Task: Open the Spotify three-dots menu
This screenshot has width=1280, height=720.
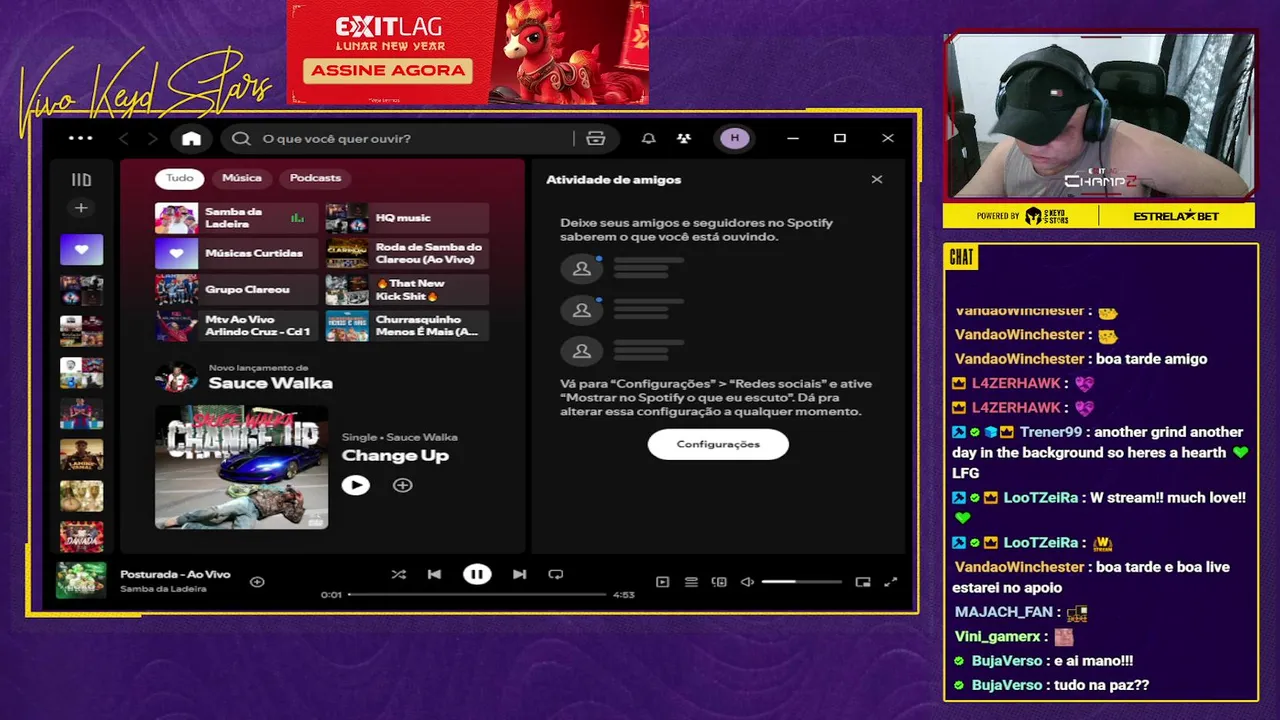Action: 80,138
